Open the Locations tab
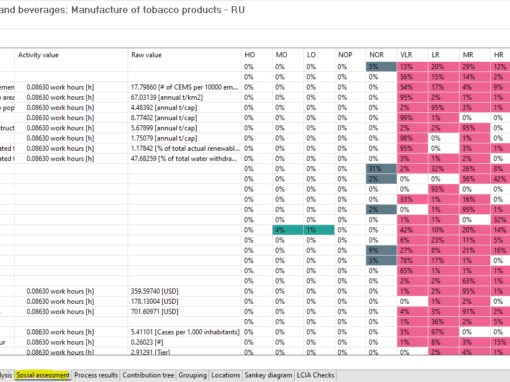The image size is (510, 382). pos(226,375)
